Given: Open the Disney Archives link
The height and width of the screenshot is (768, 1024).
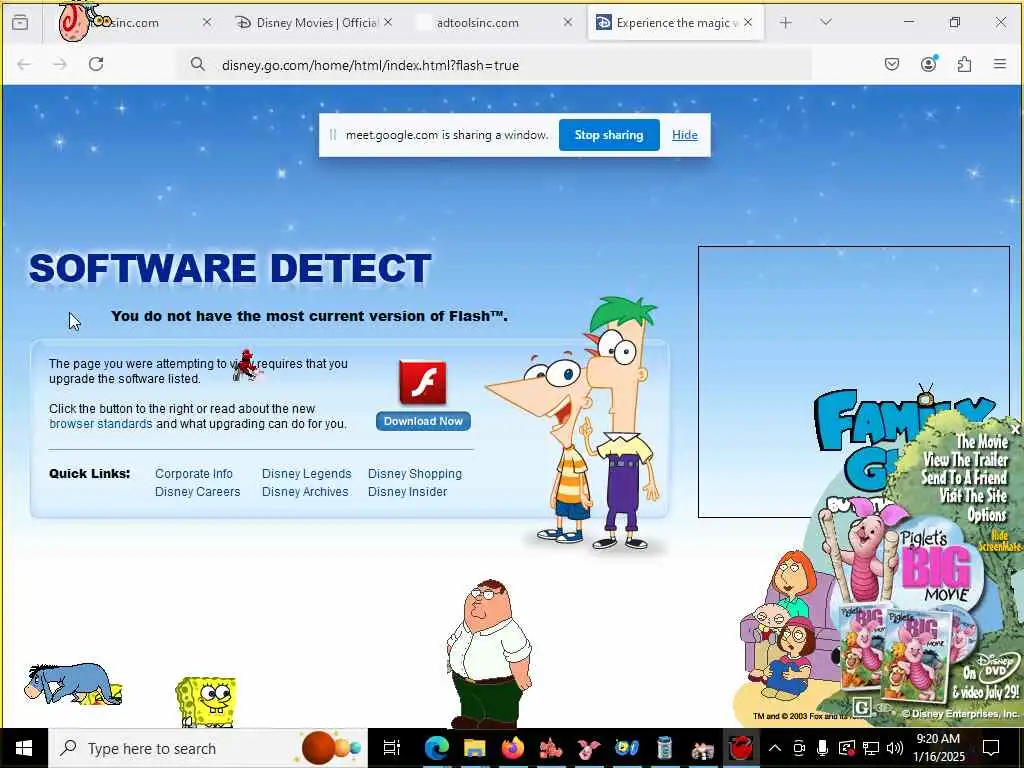Looking at the screenshot, I should (x=305, y=492).
